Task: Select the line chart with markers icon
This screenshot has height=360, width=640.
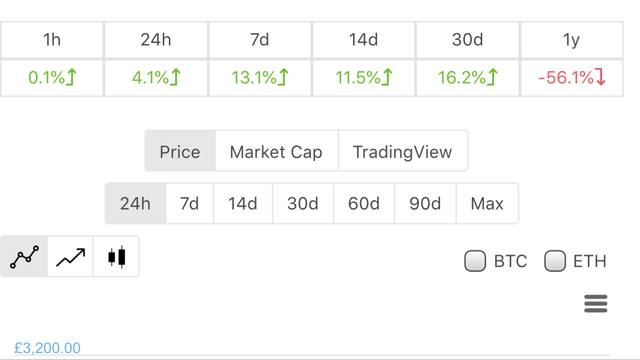Action: pyautogui.click(x=24, y=257)
